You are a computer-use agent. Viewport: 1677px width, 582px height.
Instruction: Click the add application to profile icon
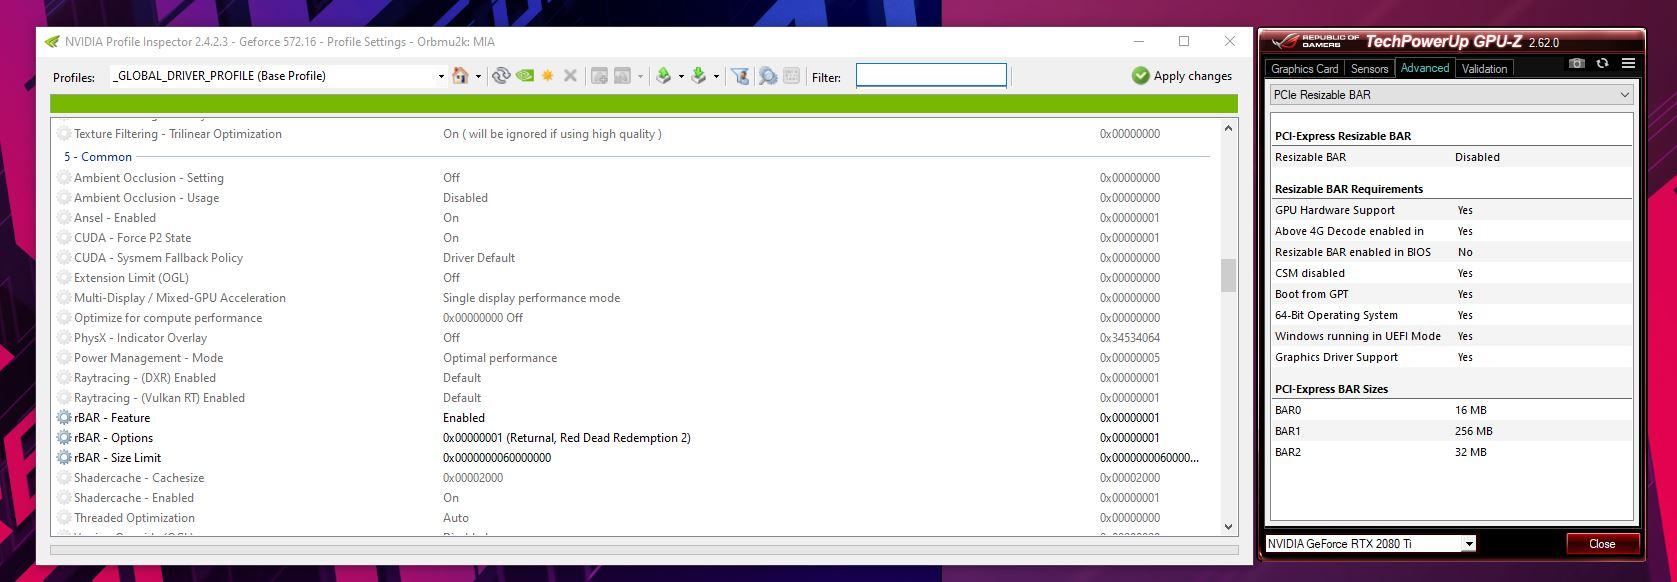599,76
